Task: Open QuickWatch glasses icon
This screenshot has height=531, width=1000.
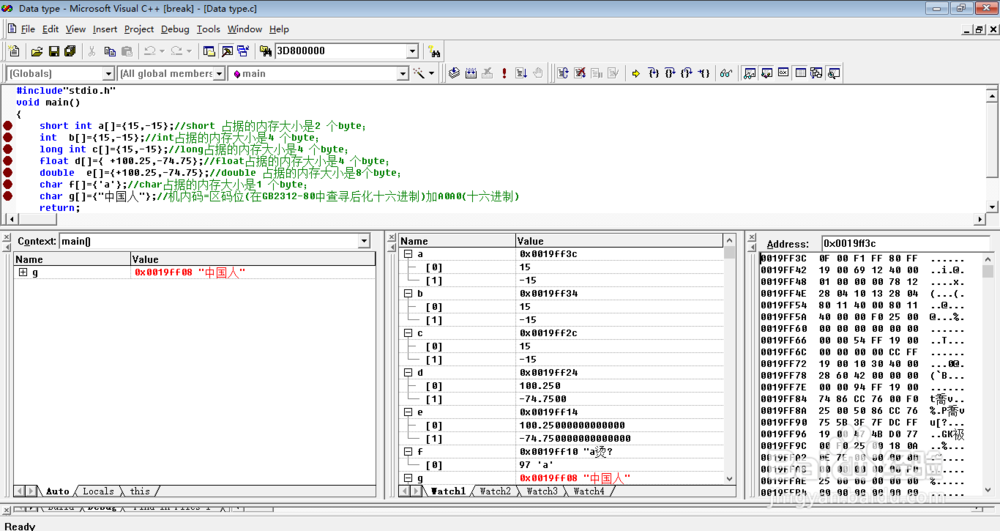Action: click(x=726, y=73)
